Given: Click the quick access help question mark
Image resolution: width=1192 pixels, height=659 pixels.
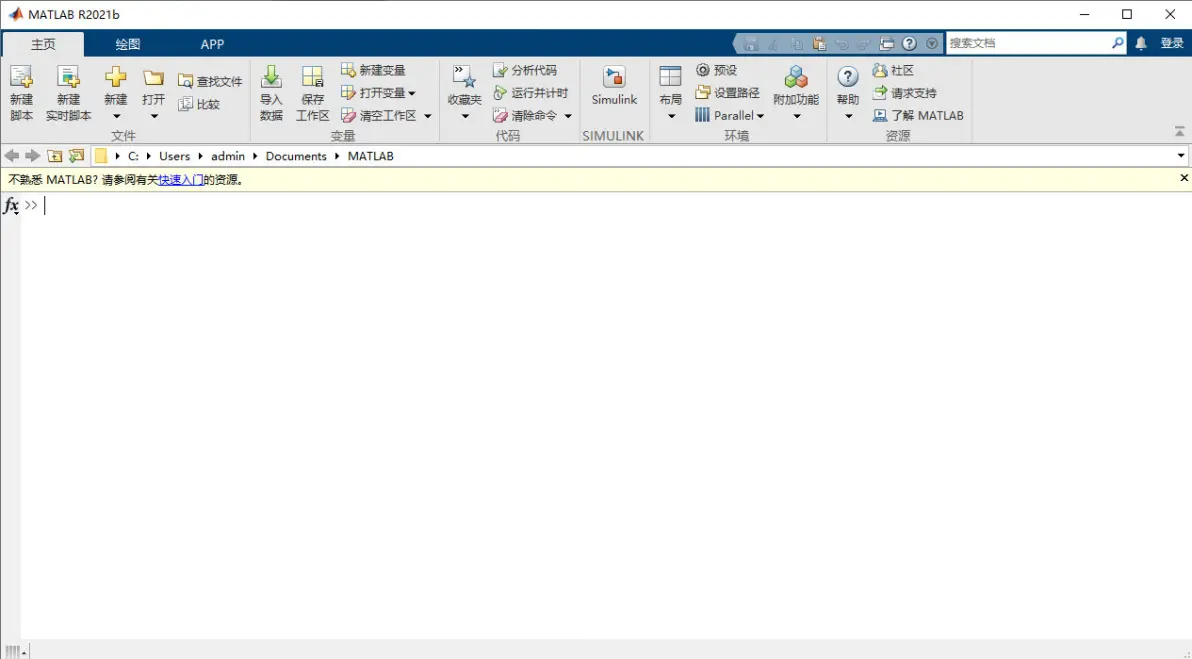Looking at the screenshot, I should (909, 44).
